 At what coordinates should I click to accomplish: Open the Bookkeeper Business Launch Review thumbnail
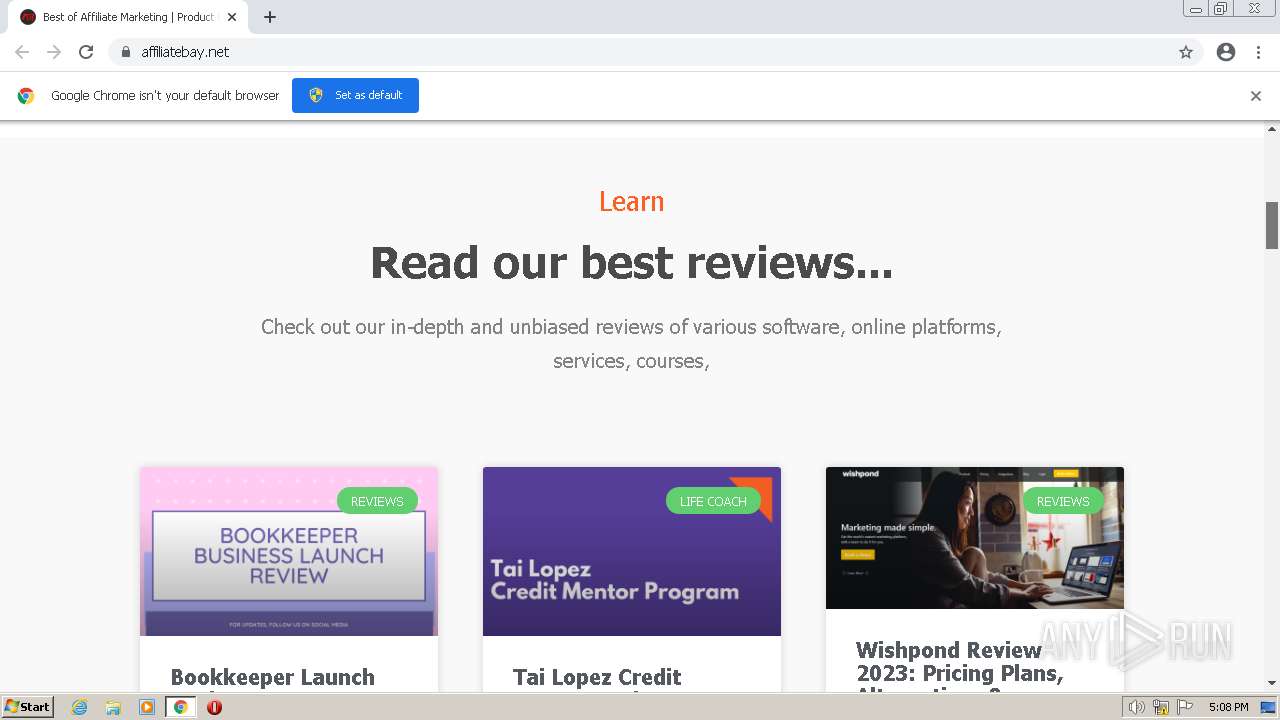[289, 551]
